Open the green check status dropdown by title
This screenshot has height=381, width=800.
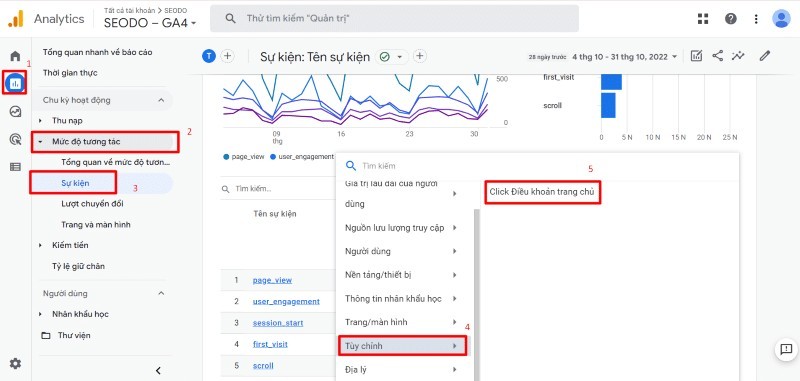(392, 57)
